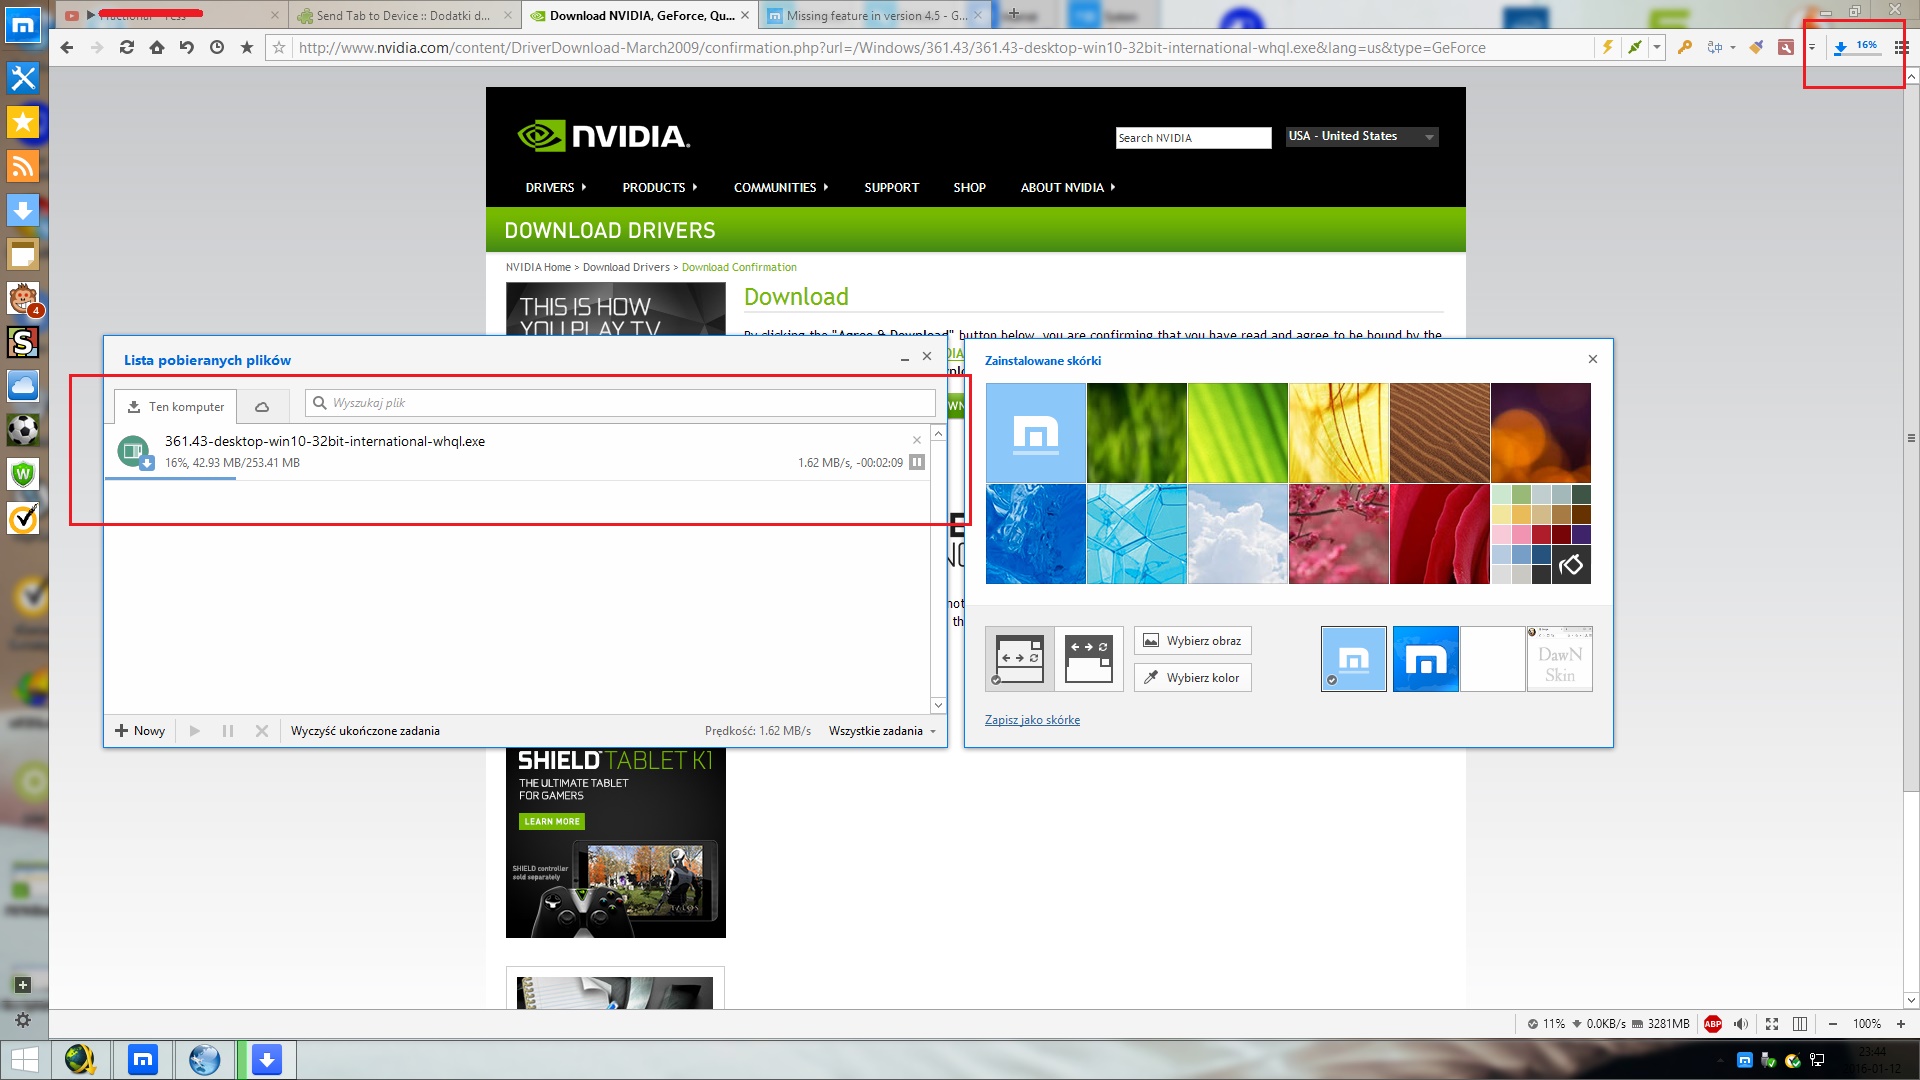The image size is (1920, 1080).
Task: Click the Wyszukaj plik search field
Action: click(620, 403)
